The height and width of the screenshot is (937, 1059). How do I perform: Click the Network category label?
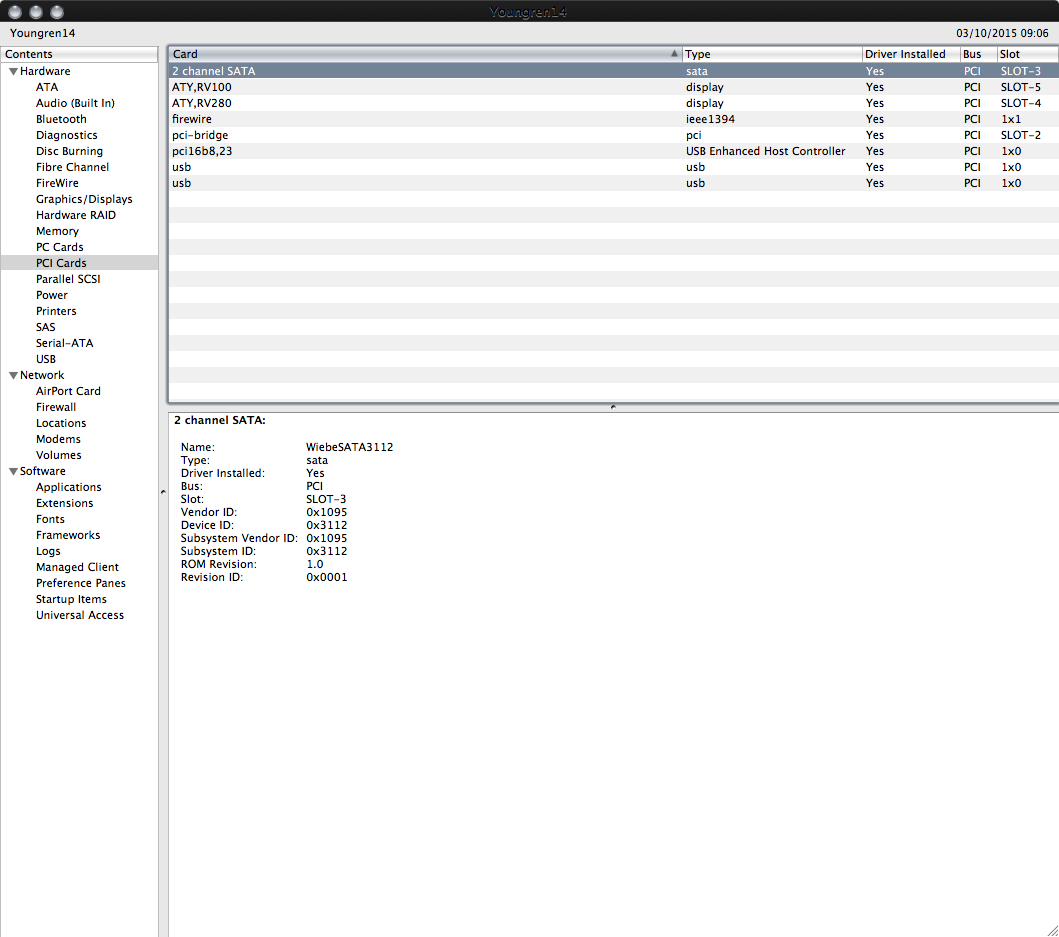pos(42,376)
